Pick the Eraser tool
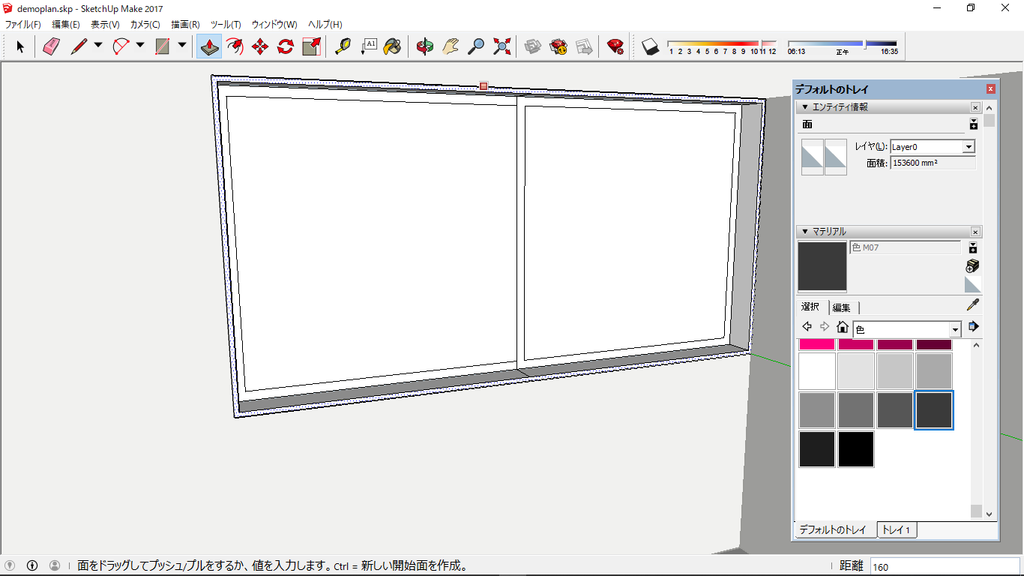Image resolution: width=1024 pixels, height=576 pixels. click(52, 46)
